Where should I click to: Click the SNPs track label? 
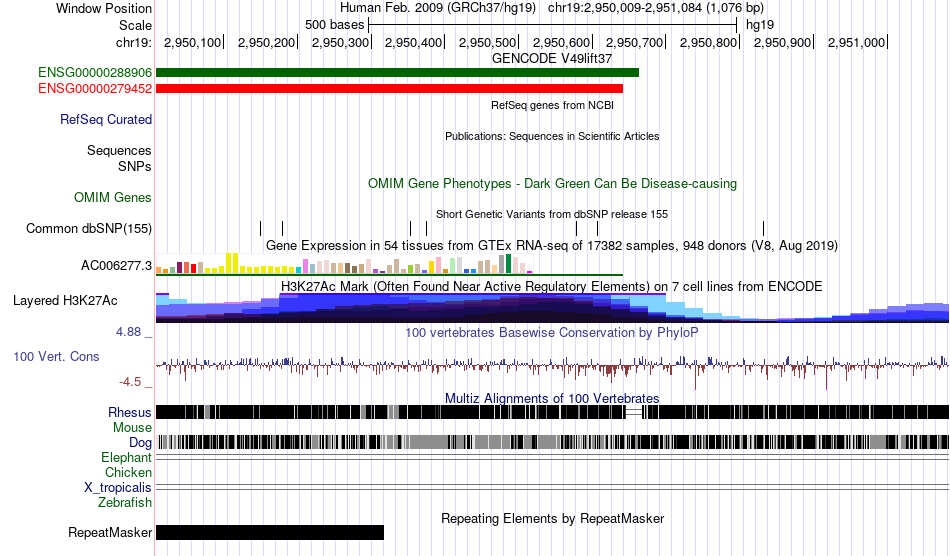tap(135, 166)
